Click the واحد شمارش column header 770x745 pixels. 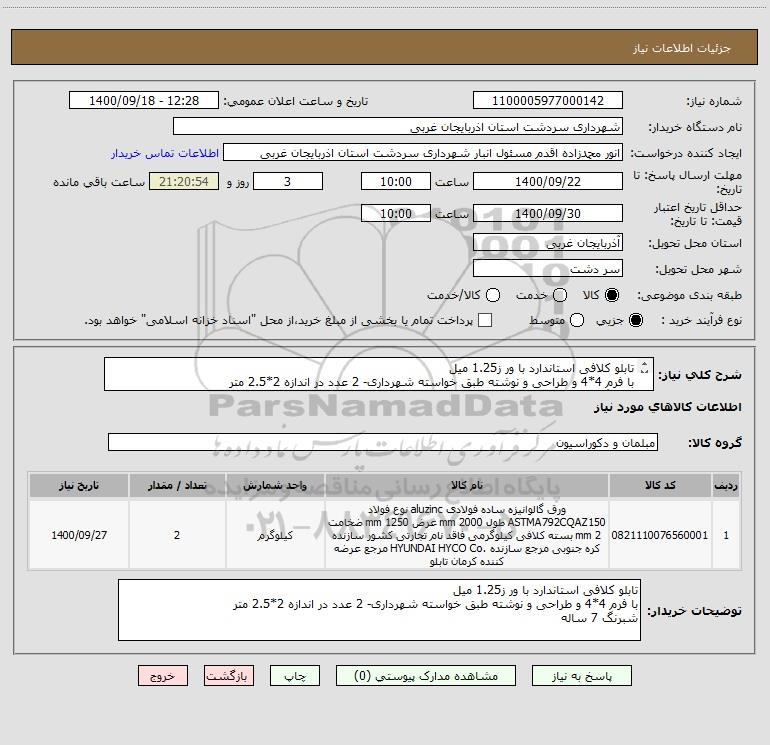click(275, 486)
